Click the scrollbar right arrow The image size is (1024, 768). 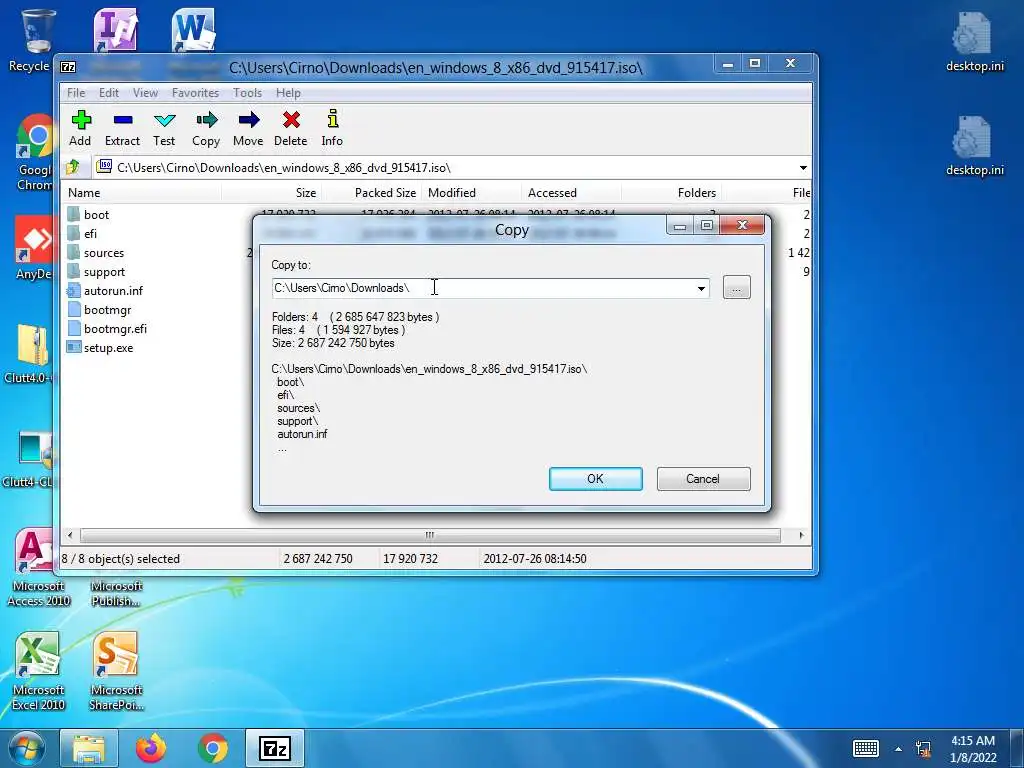(801, 536)
